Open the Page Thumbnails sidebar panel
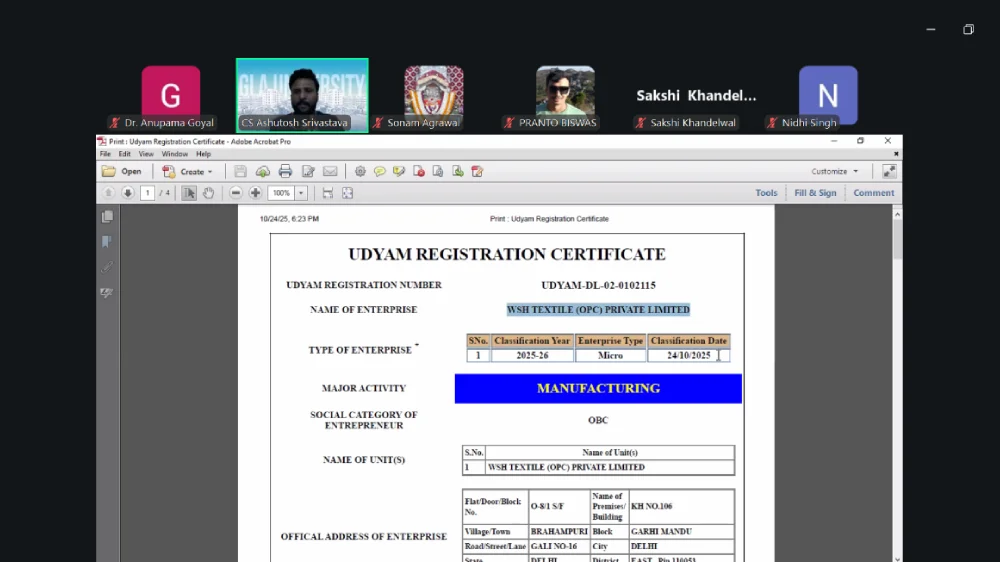This screenshot has width=1000, height=562. (x=107, y=216)
